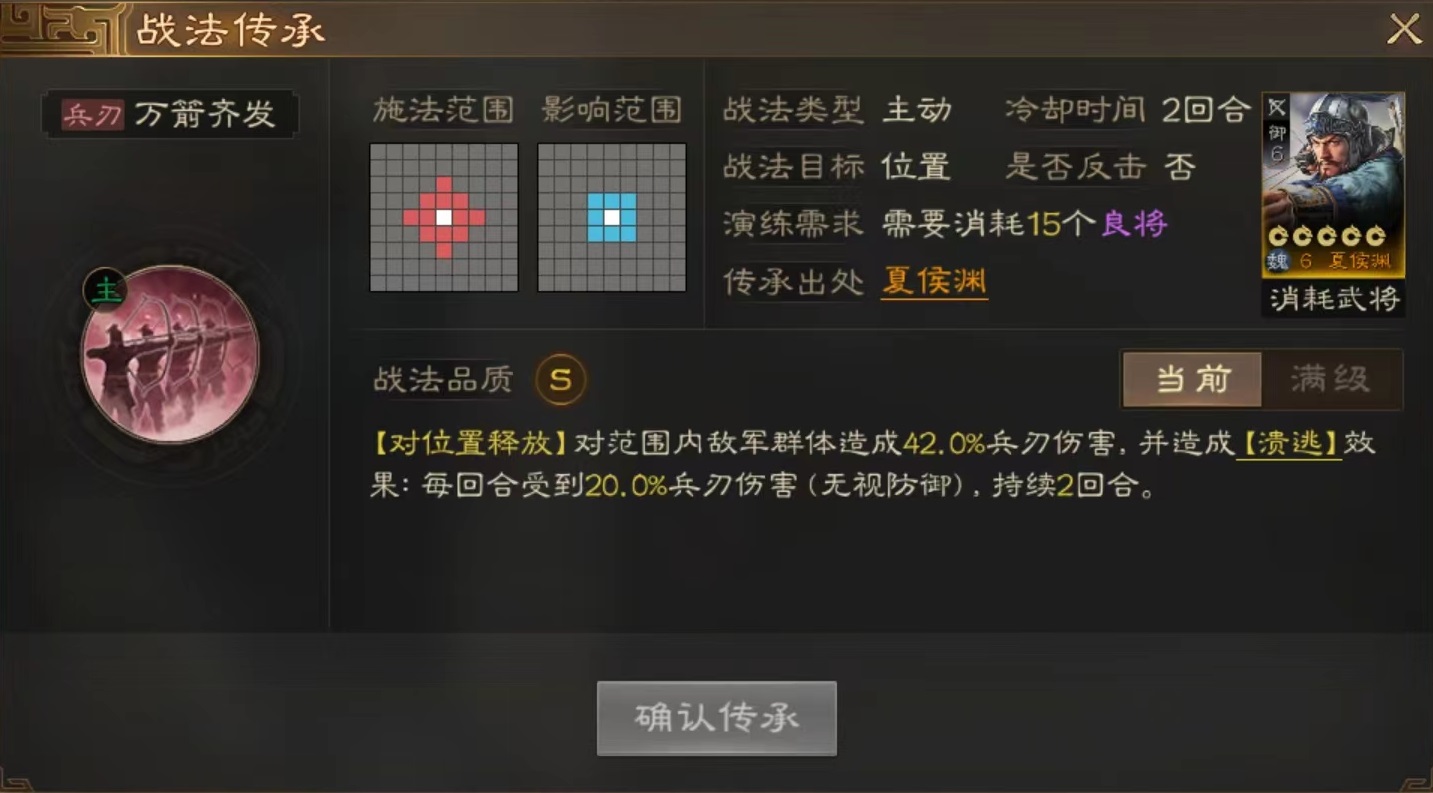This screenshot has width=1433, height=793.
Task: Click the gold star row on general card
Action: (x=1326, y=237)
